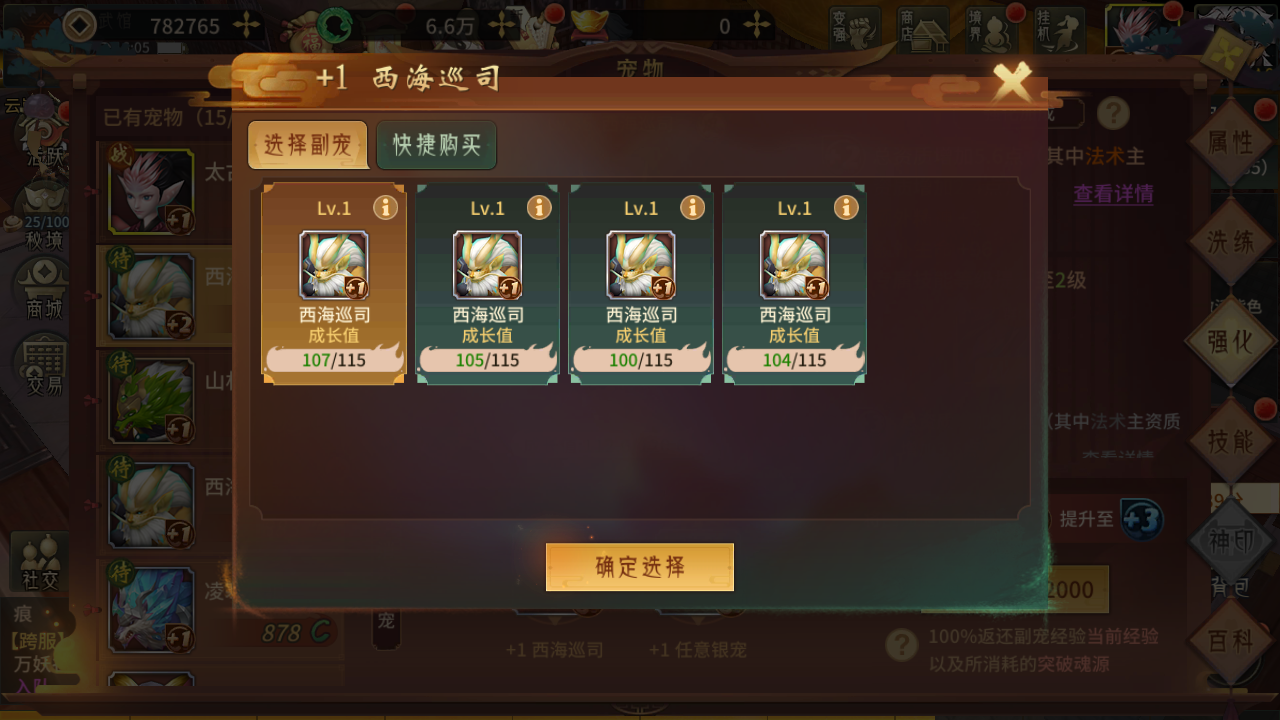Open the 商城 shop sidebar icon
Viewport: 1280px width, 720px height.
(42, 289)
